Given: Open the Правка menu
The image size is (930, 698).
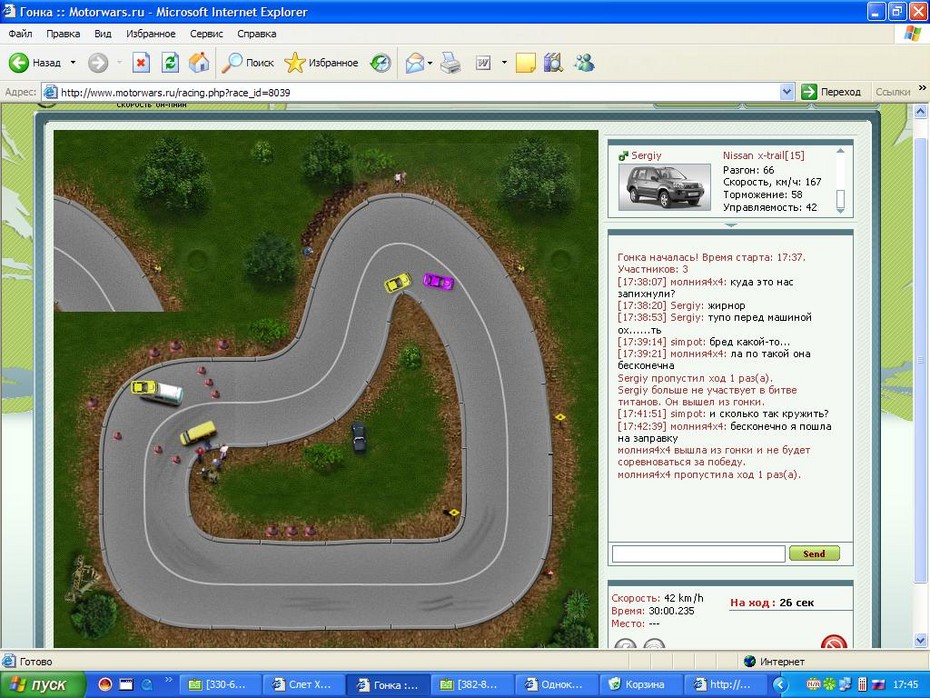Looking at the screenshot, I should (x=63, y=34).
